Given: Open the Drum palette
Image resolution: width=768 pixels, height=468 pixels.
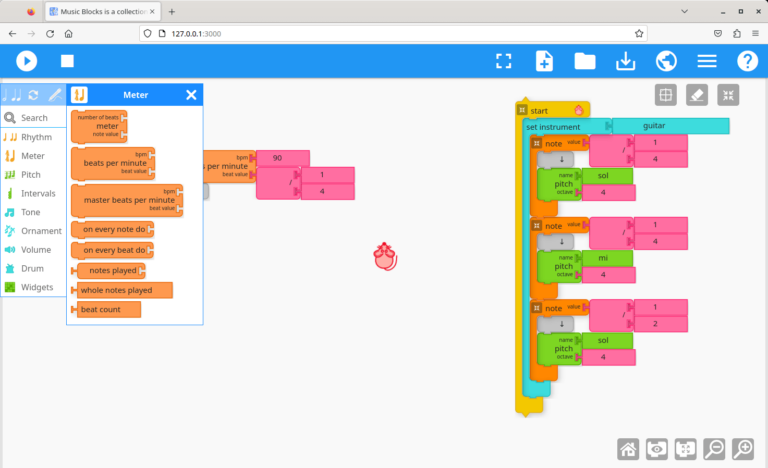Looking at the screenshot, I should (x=34, y=269).
